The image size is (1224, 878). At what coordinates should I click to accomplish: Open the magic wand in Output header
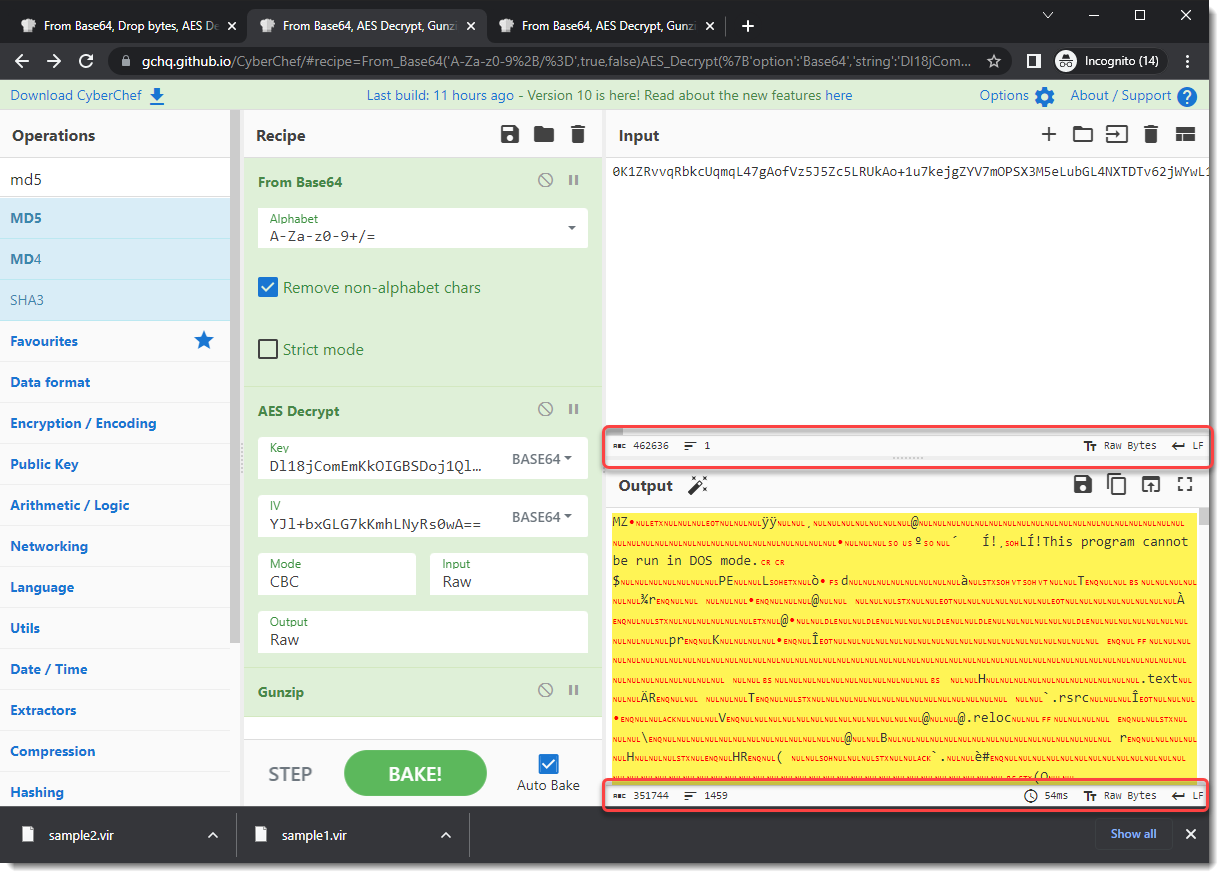698,486
